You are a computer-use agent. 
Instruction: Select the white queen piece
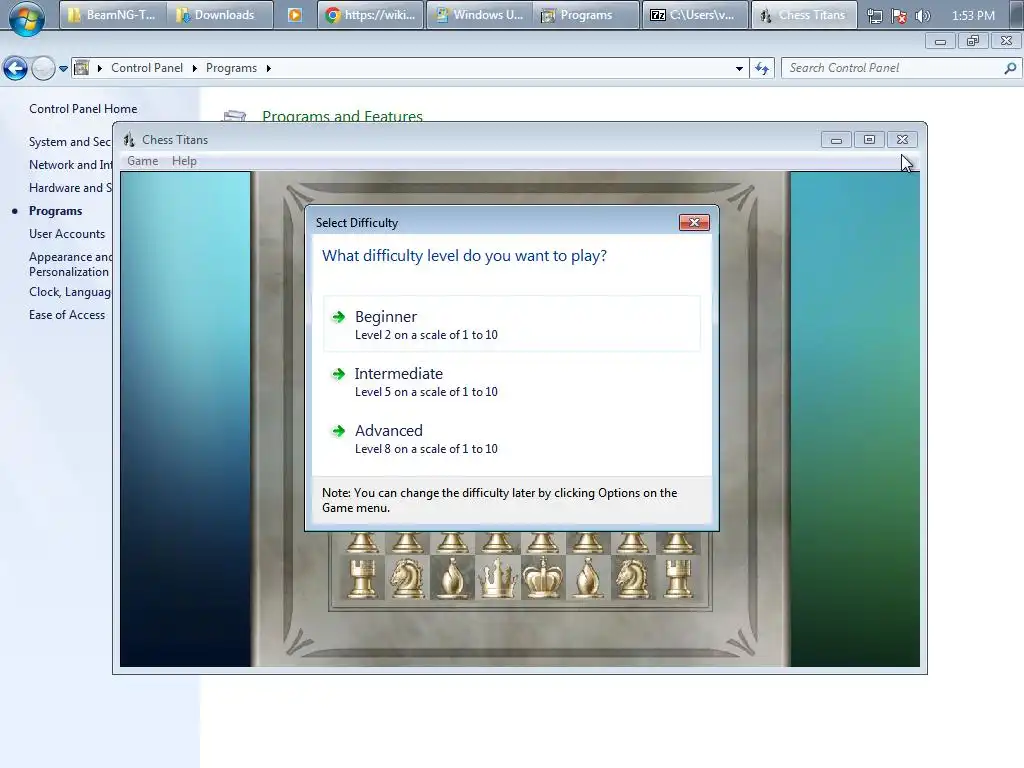(x=498, y=578)
